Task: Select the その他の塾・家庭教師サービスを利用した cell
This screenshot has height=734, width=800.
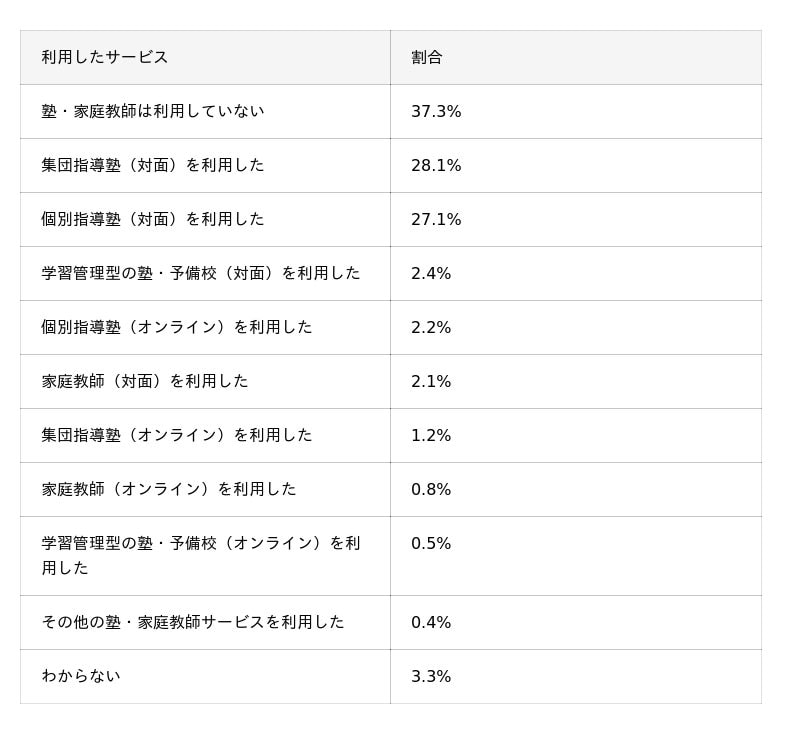Action: (193, 622)
